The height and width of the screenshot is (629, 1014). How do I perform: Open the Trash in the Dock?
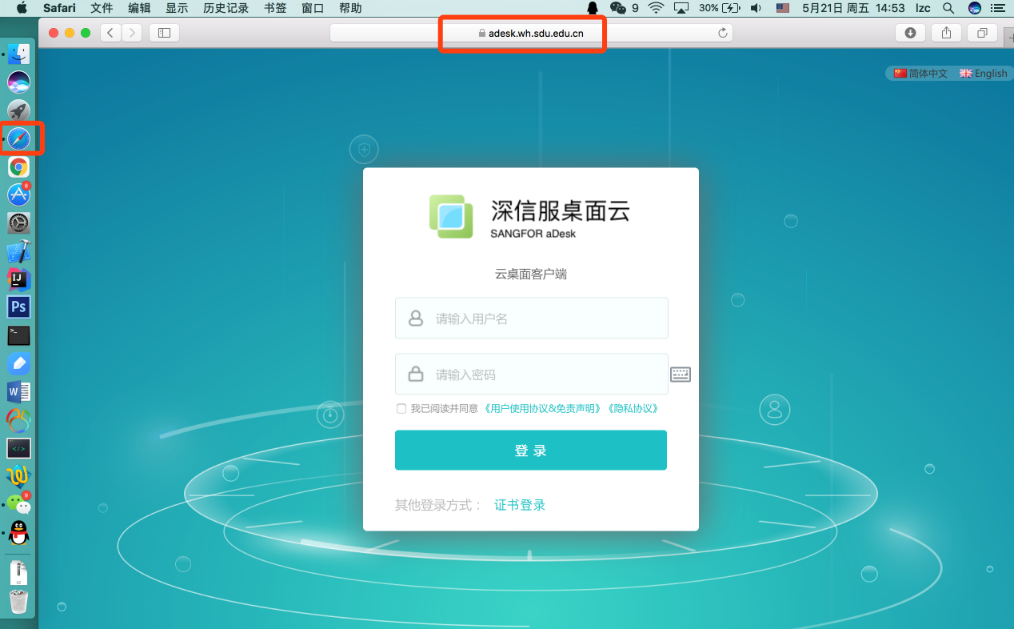pyautogui.click(x=18, y=601)
